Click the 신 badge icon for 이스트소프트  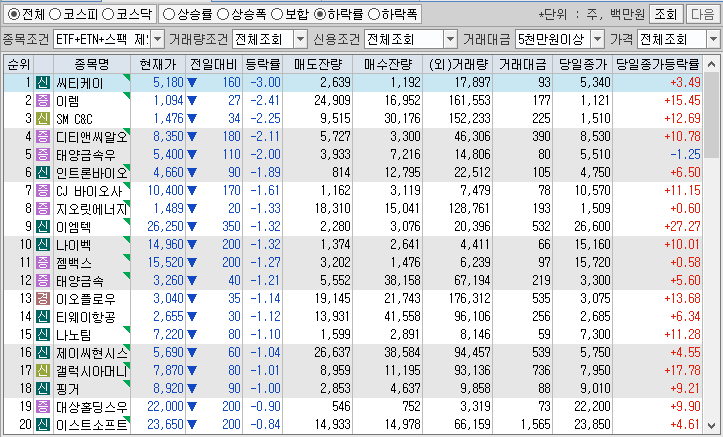(x=43, y=424)
